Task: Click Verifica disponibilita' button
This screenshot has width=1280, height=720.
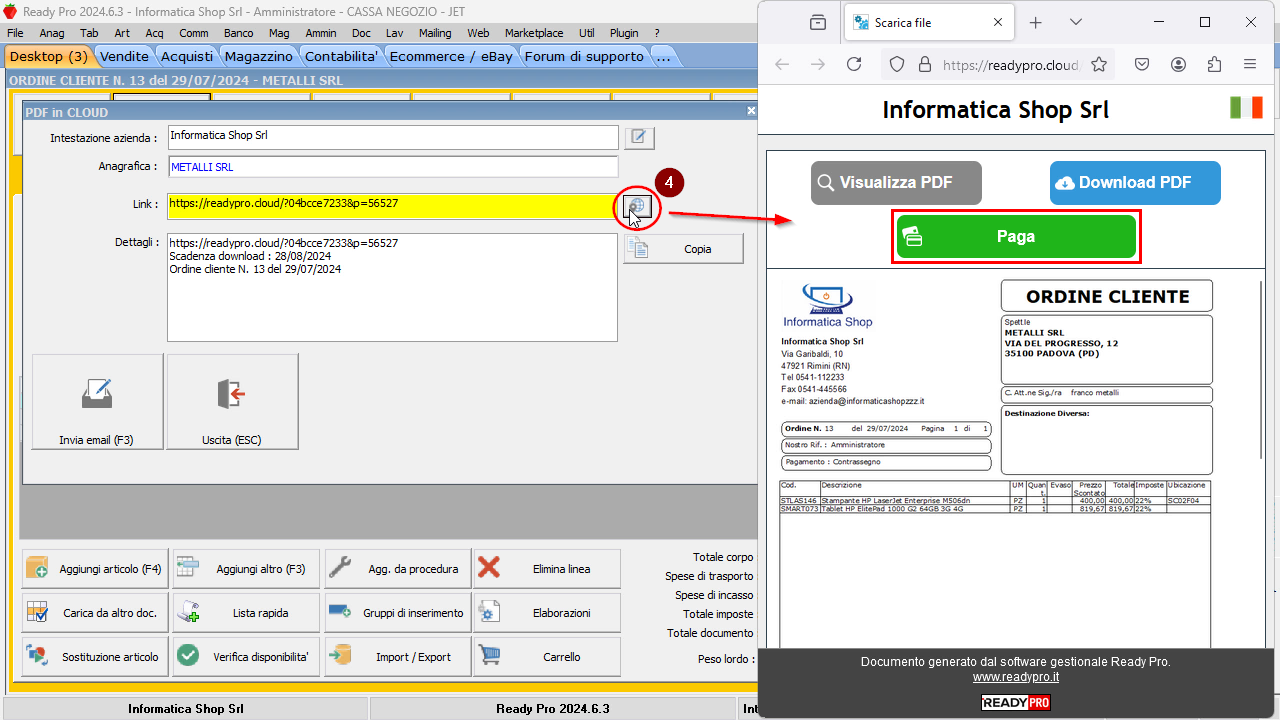Action: [246, 657]
